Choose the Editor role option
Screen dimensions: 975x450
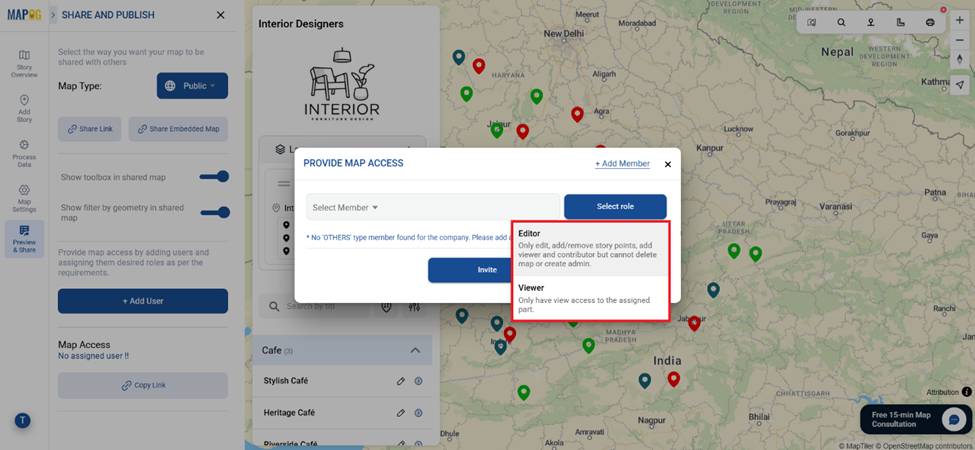590,247
